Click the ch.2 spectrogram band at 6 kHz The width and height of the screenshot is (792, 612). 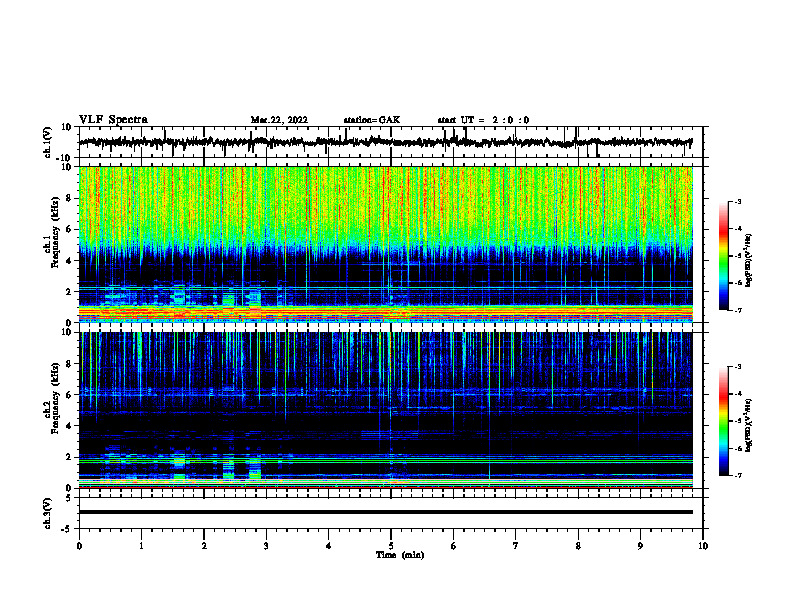tap(386, 393)
